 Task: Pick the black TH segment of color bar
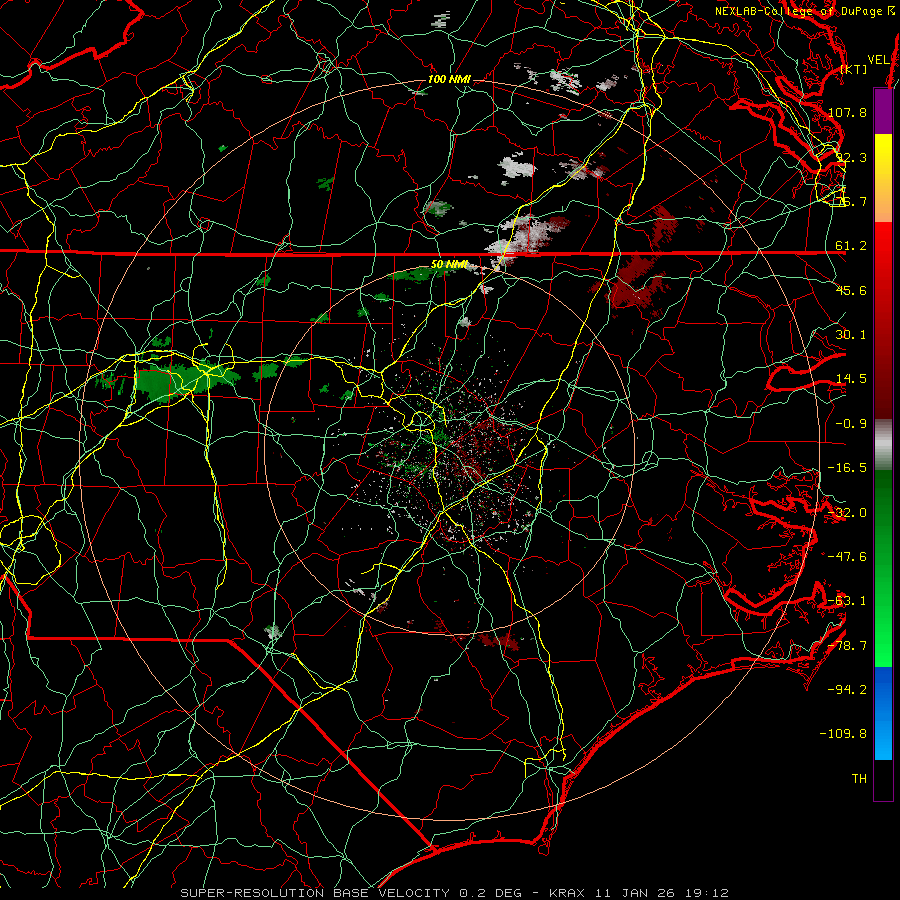click(883, 779)
